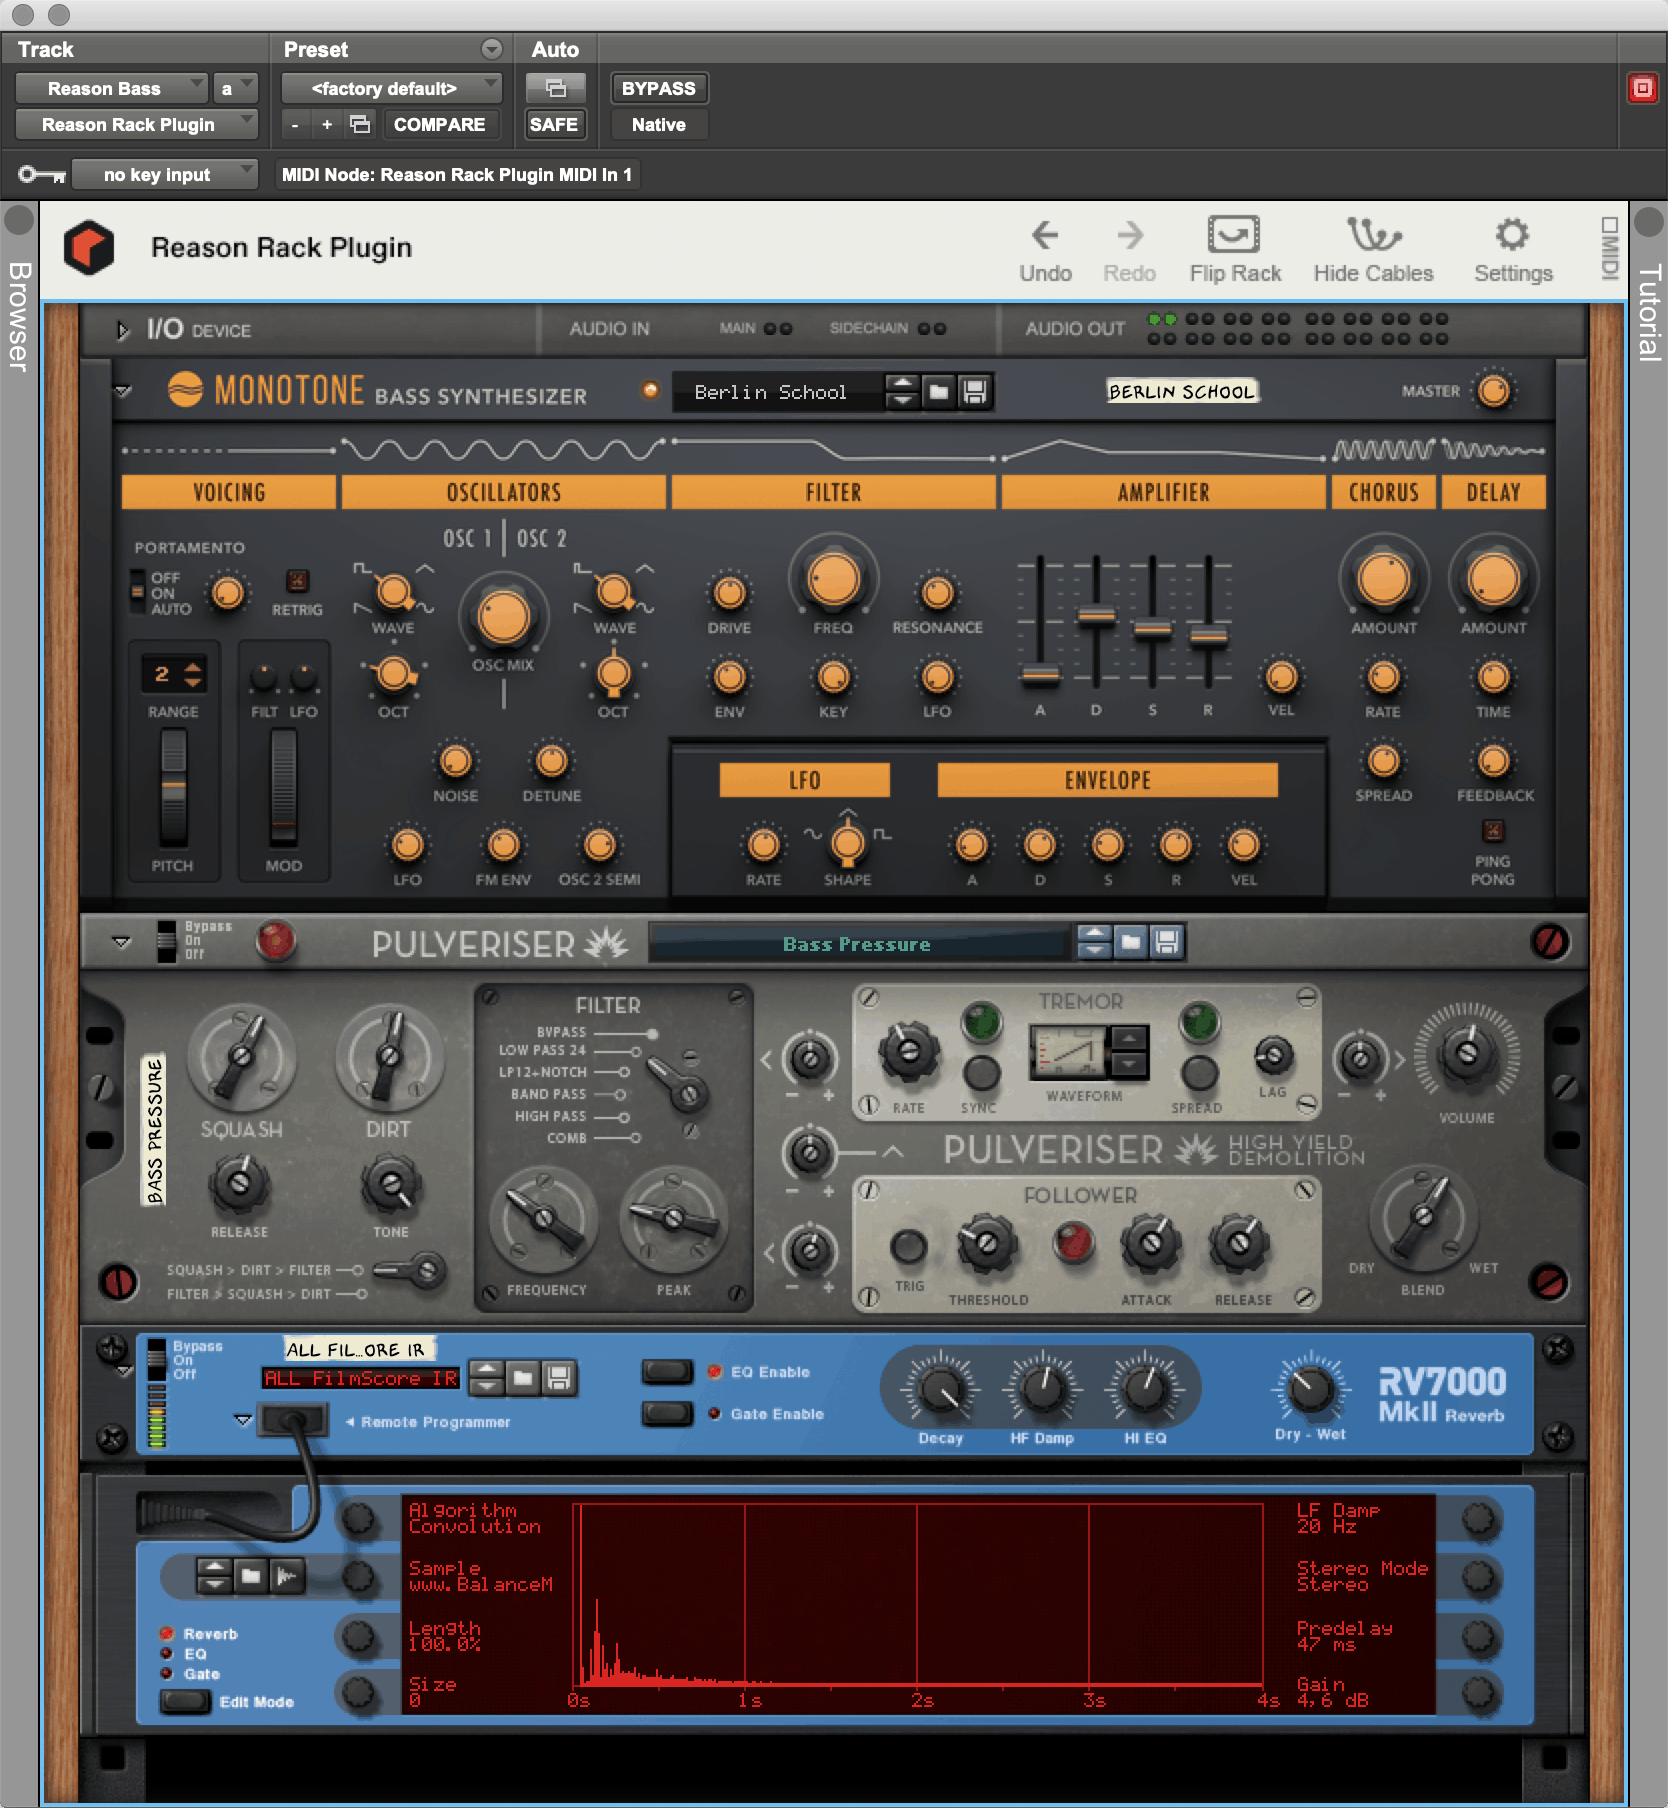Toggle RV7000 Gate Enable button

668,1413
